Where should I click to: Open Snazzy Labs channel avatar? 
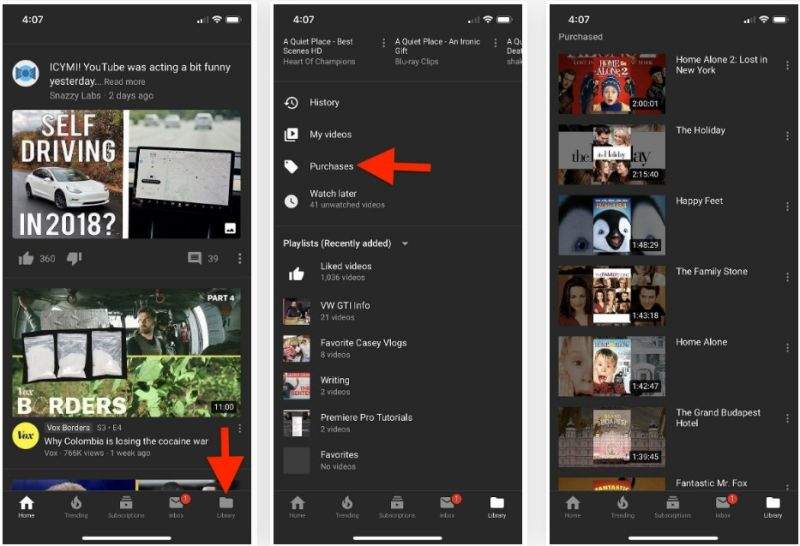click(x=26, y=74)
